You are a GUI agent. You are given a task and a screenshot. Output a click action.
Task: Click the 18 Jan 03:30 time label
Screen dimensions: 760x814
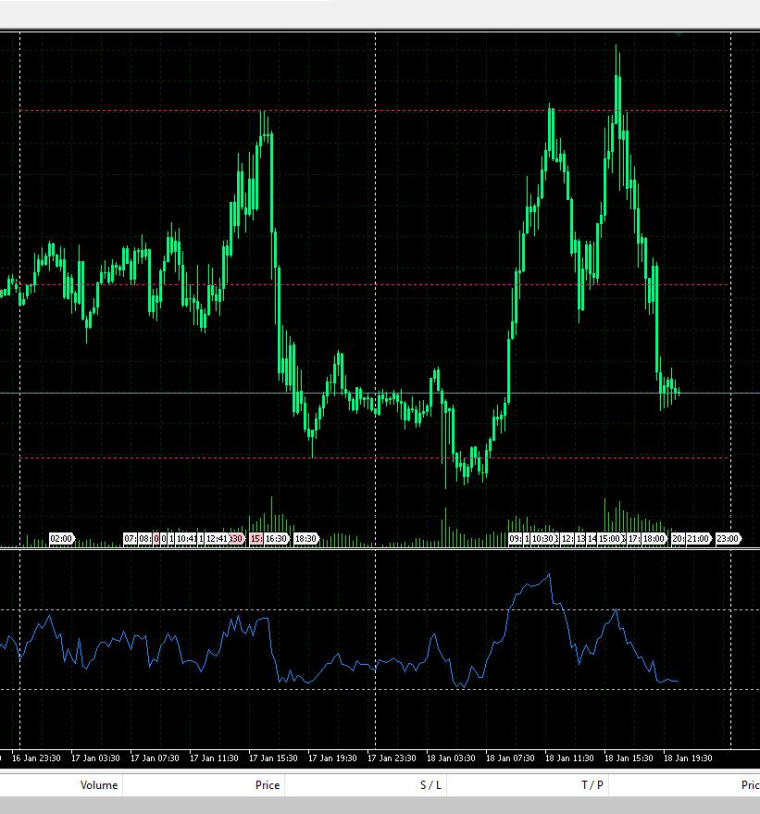point(451,758)
